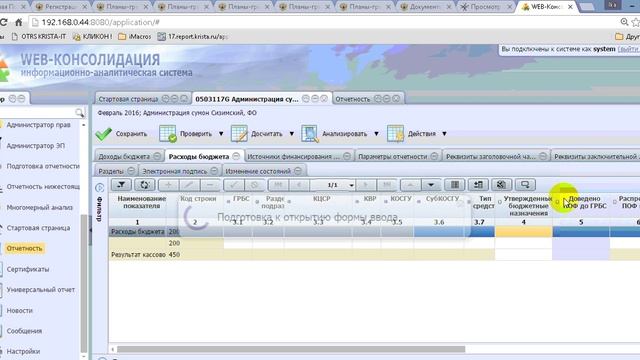The width and height of the screenshot is (640, 360).
Task: Click minus icon on Расходы бюджета tab
Action: (236, 156)
